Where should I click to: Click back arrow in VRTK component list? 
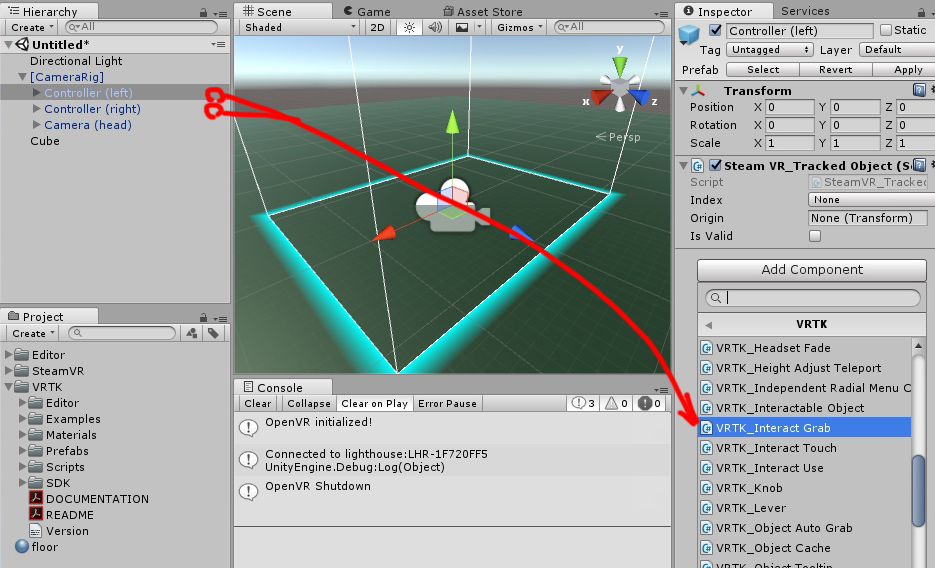coord(708,325)
